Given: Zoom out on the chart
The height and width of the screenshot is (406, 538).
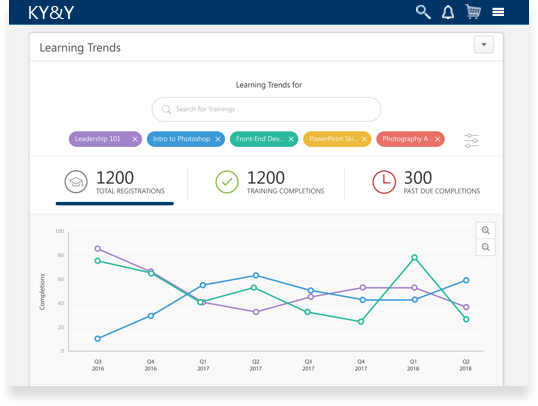Looking at the screenshot, I should coord(486,247).
